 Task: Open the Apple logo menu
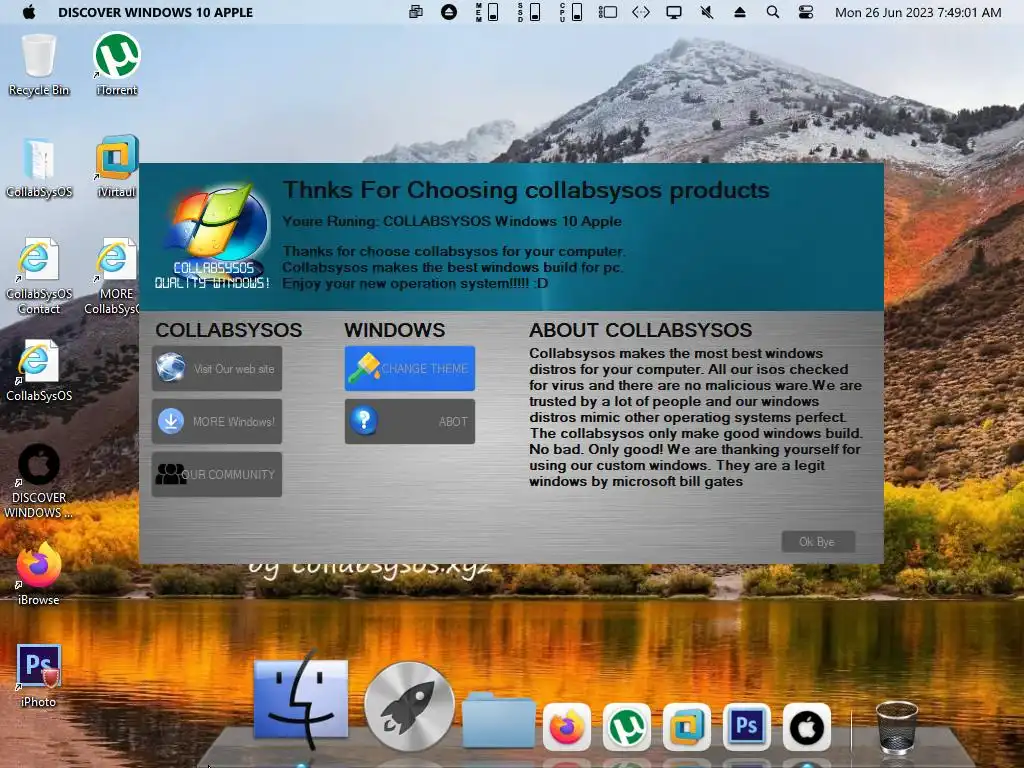point(29,12)
